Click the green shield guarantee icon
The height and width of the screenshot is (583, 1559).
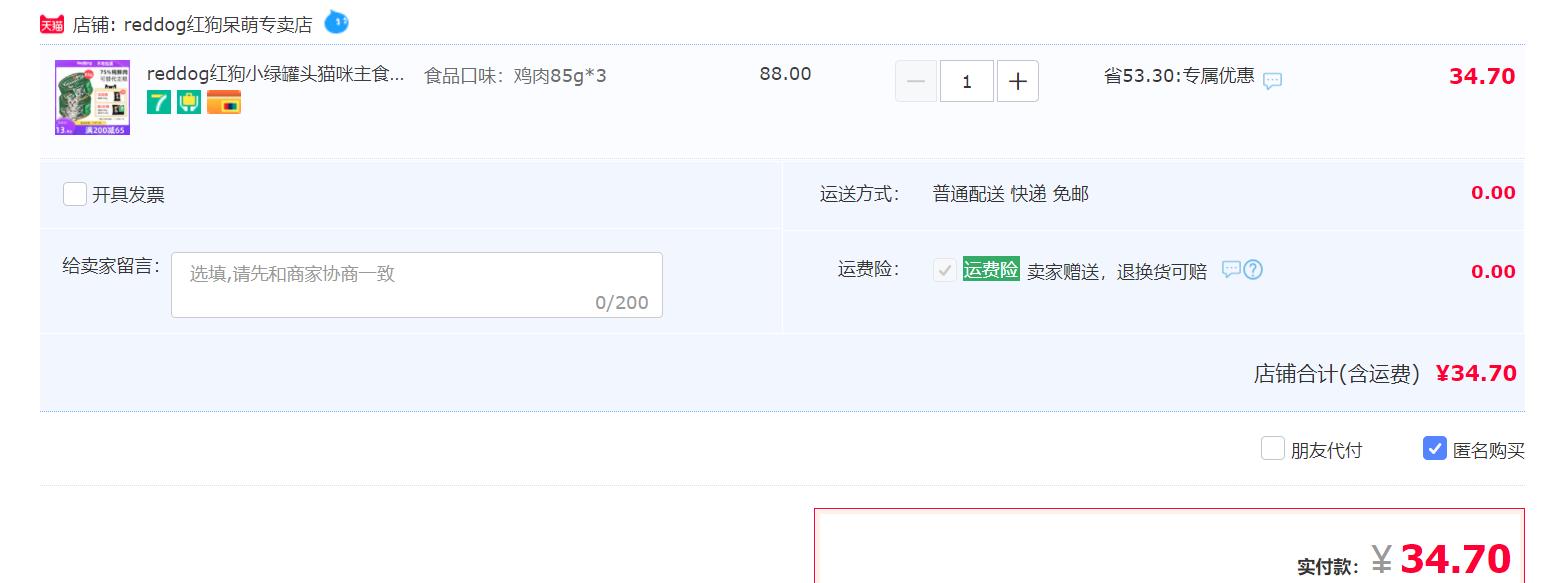point(189,102)
